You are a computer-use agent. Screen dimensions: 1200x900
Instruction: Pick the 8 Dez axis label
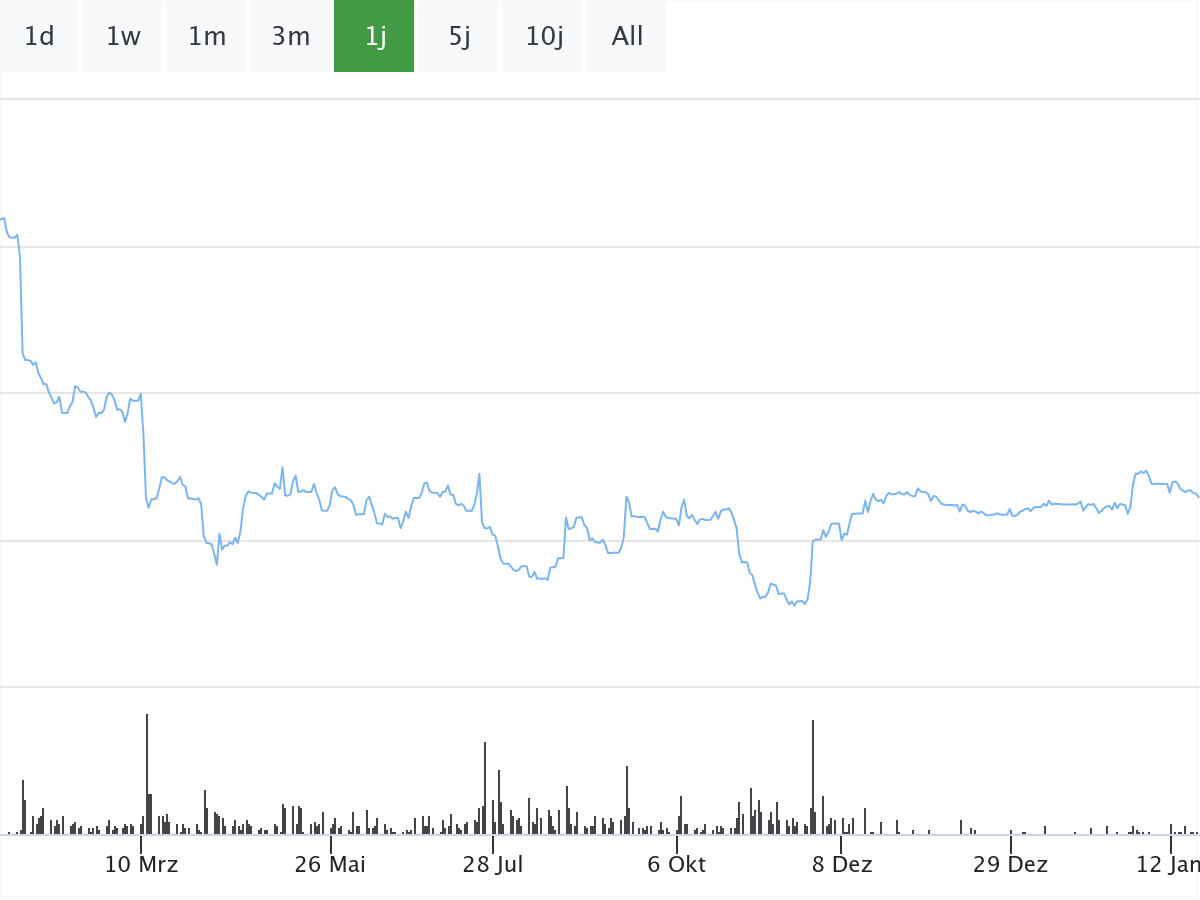[x=842, y=864]
